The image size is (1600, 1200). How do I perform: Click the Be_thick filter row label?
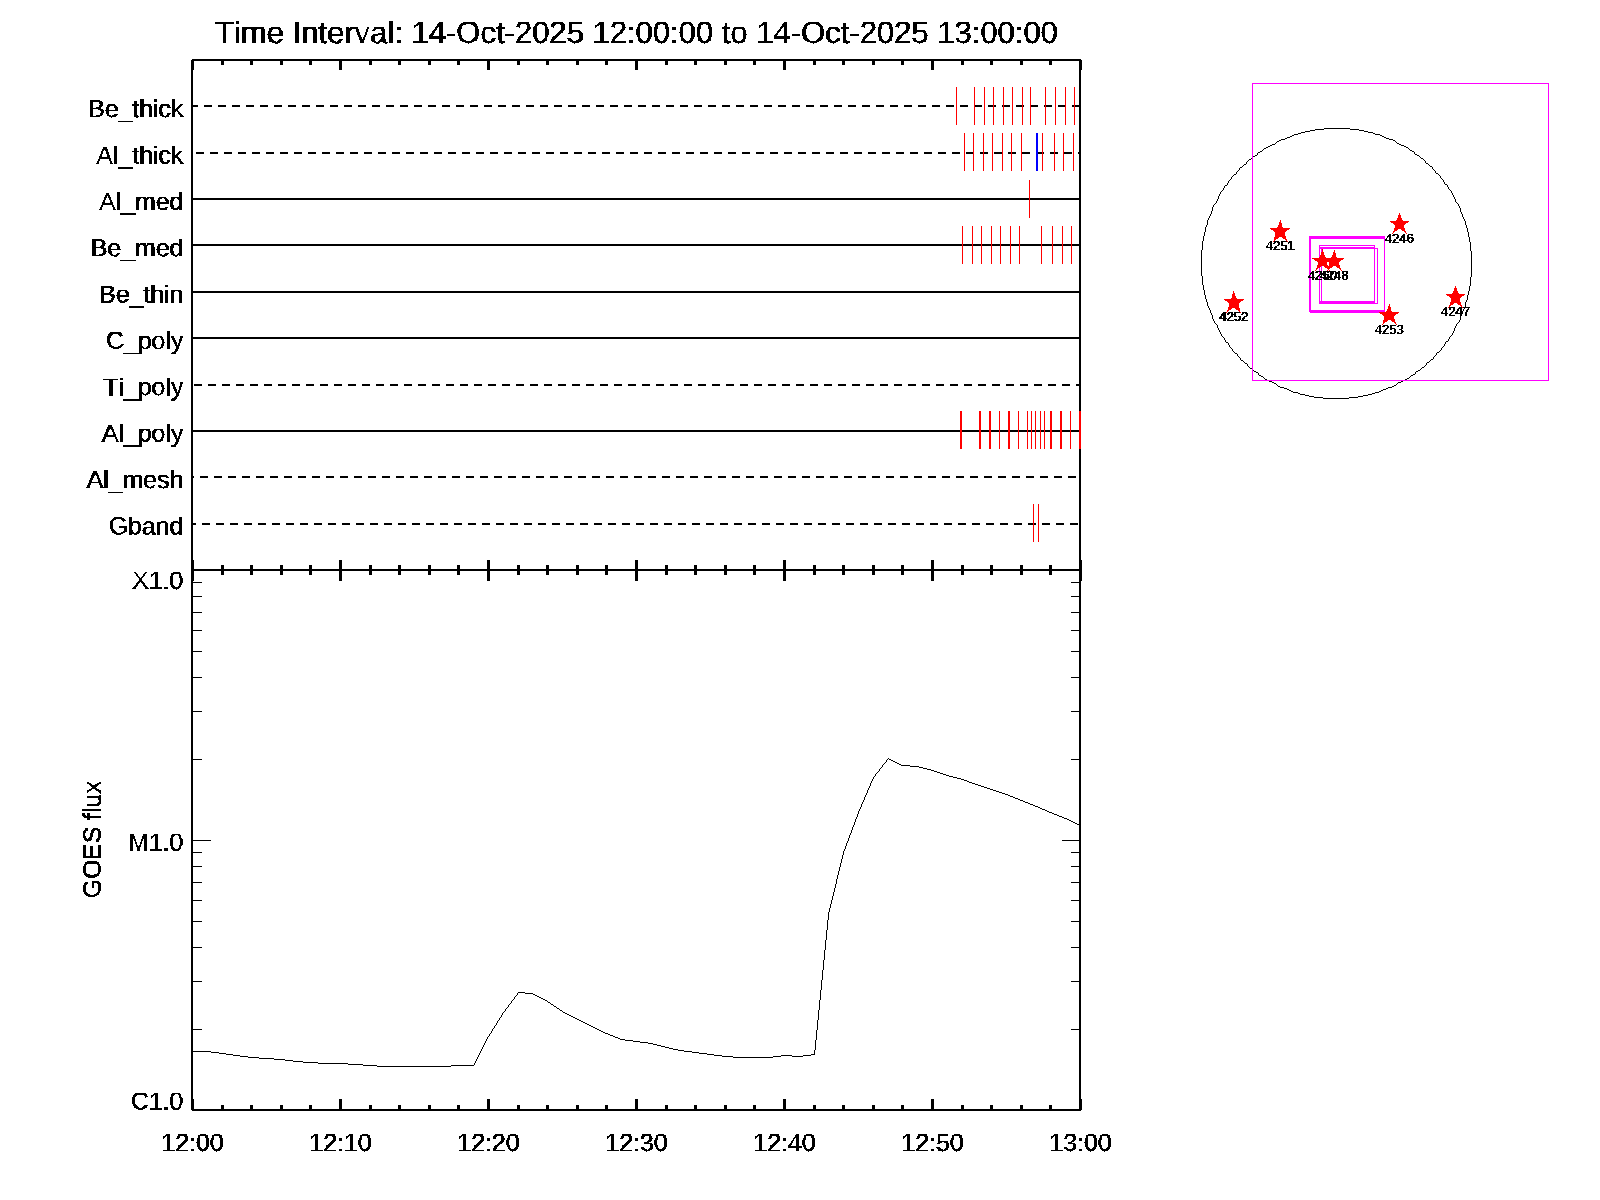coord(136,109)
